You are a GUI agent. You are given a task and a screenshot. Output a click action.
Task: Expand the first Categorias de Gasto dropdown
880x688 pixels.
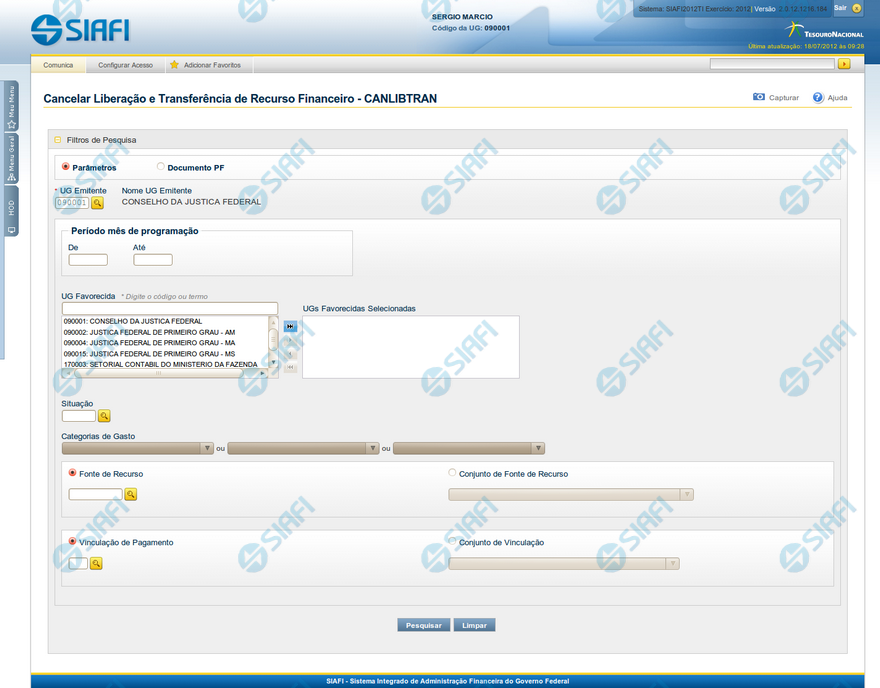tap(138, 449)
